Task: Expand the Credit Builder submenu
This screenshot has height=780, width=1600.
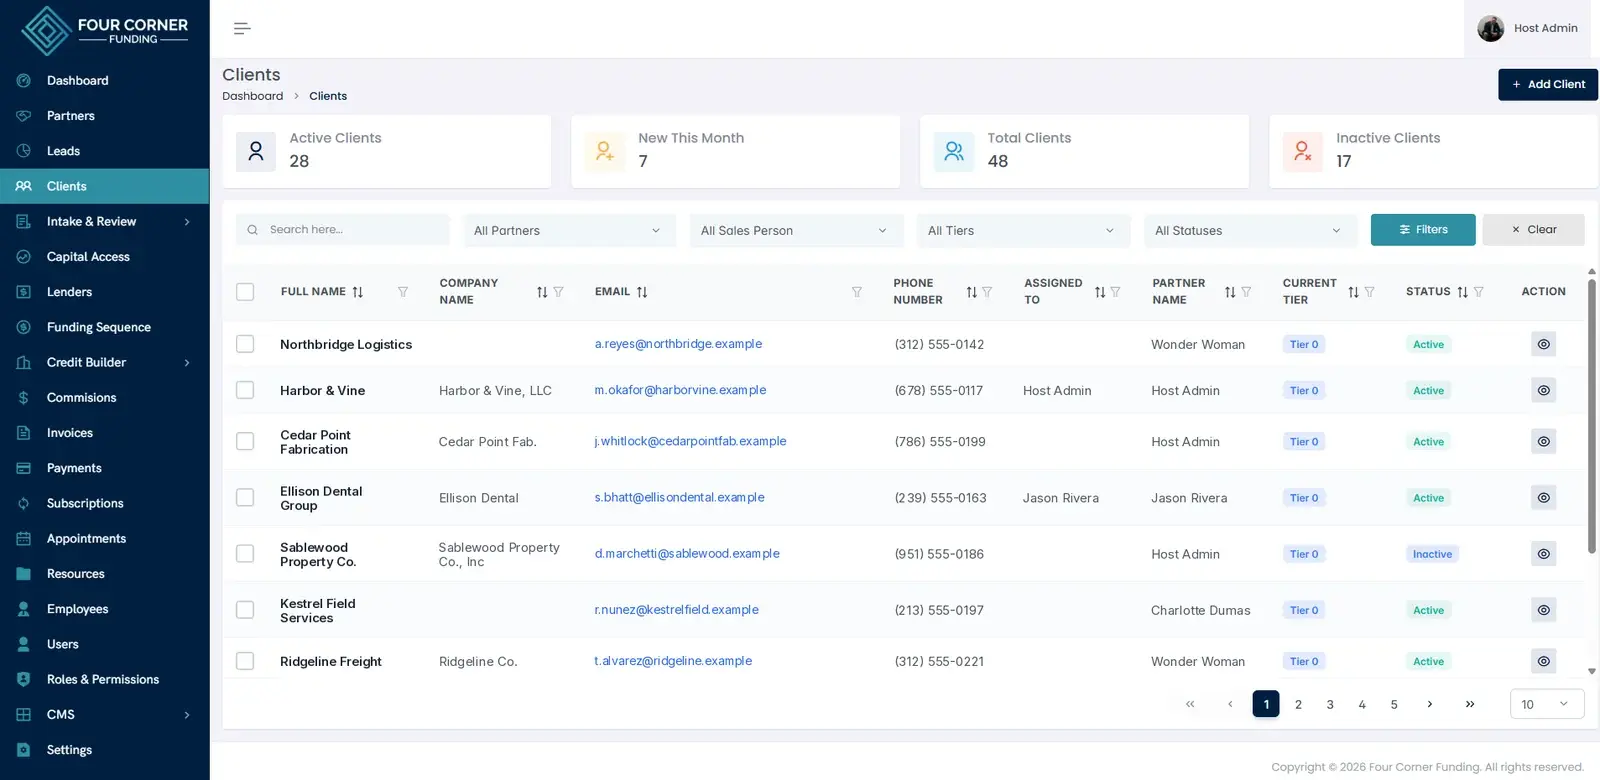Action: coord(104,362)
